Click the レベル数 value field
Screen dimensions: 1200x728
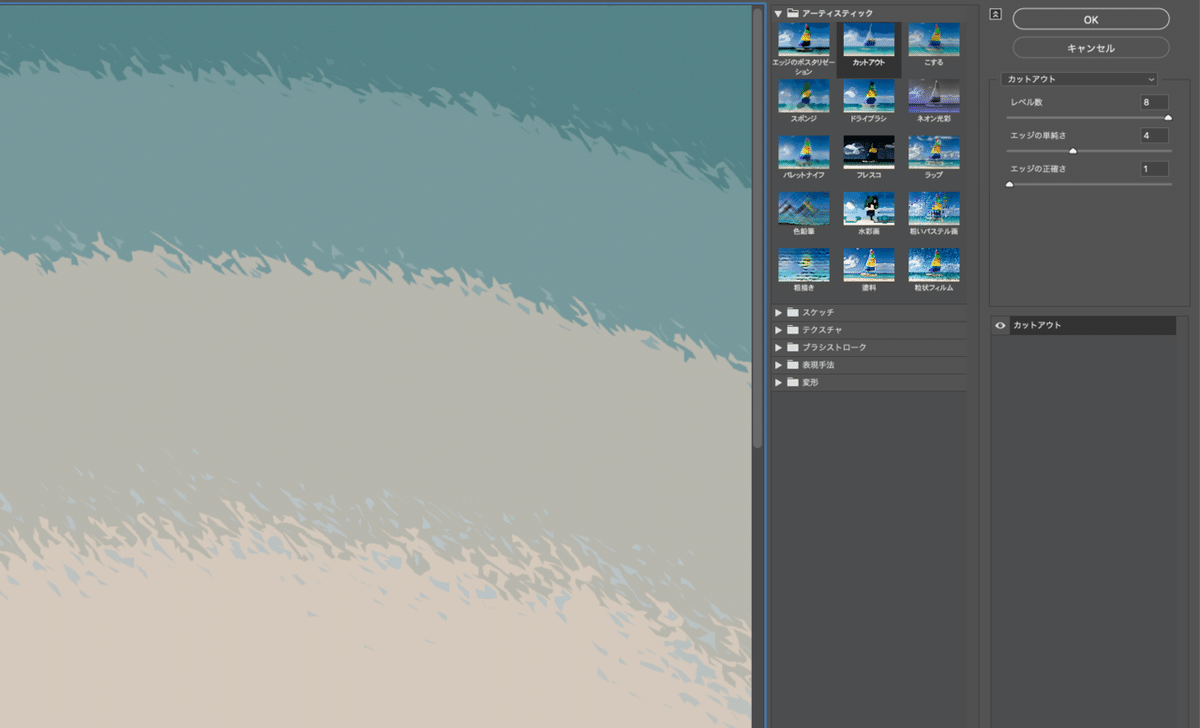click(x=1154, y=103)
